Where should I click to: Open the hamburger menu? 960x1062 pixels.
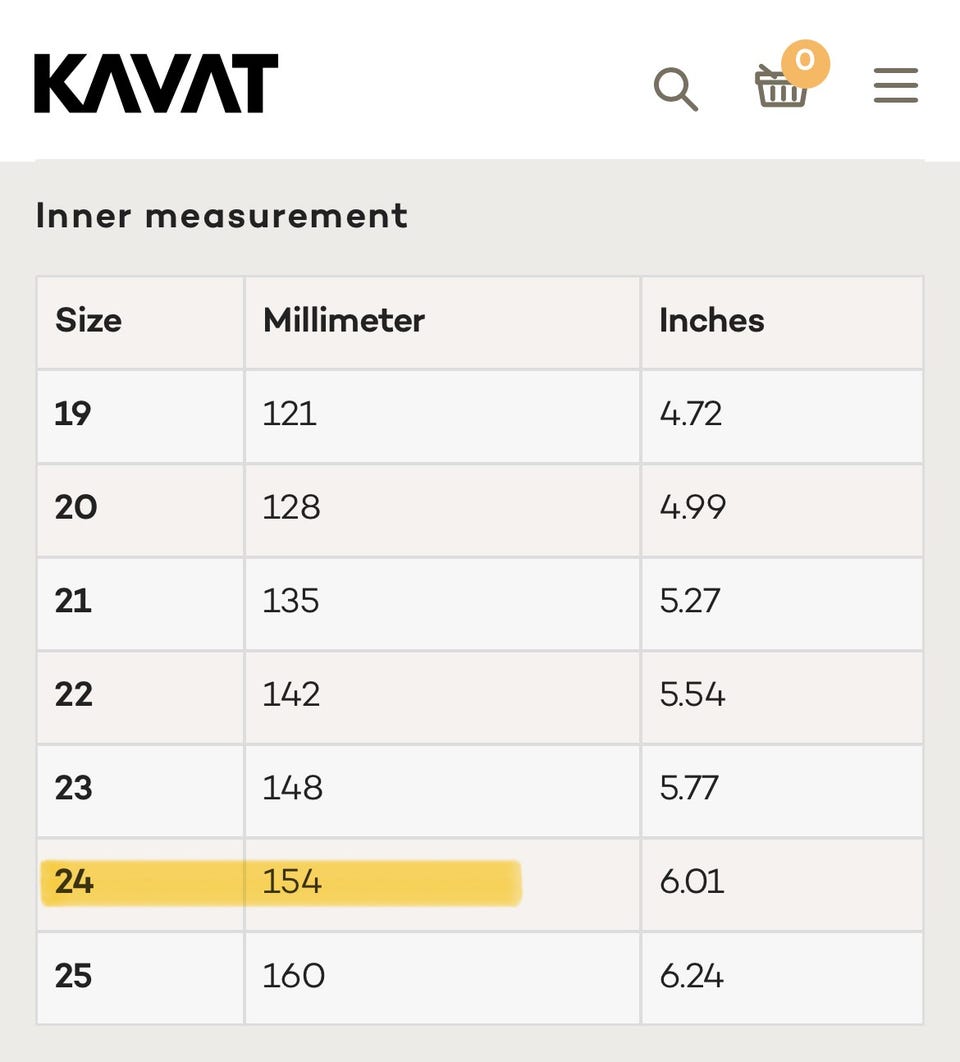click(896, 85)
